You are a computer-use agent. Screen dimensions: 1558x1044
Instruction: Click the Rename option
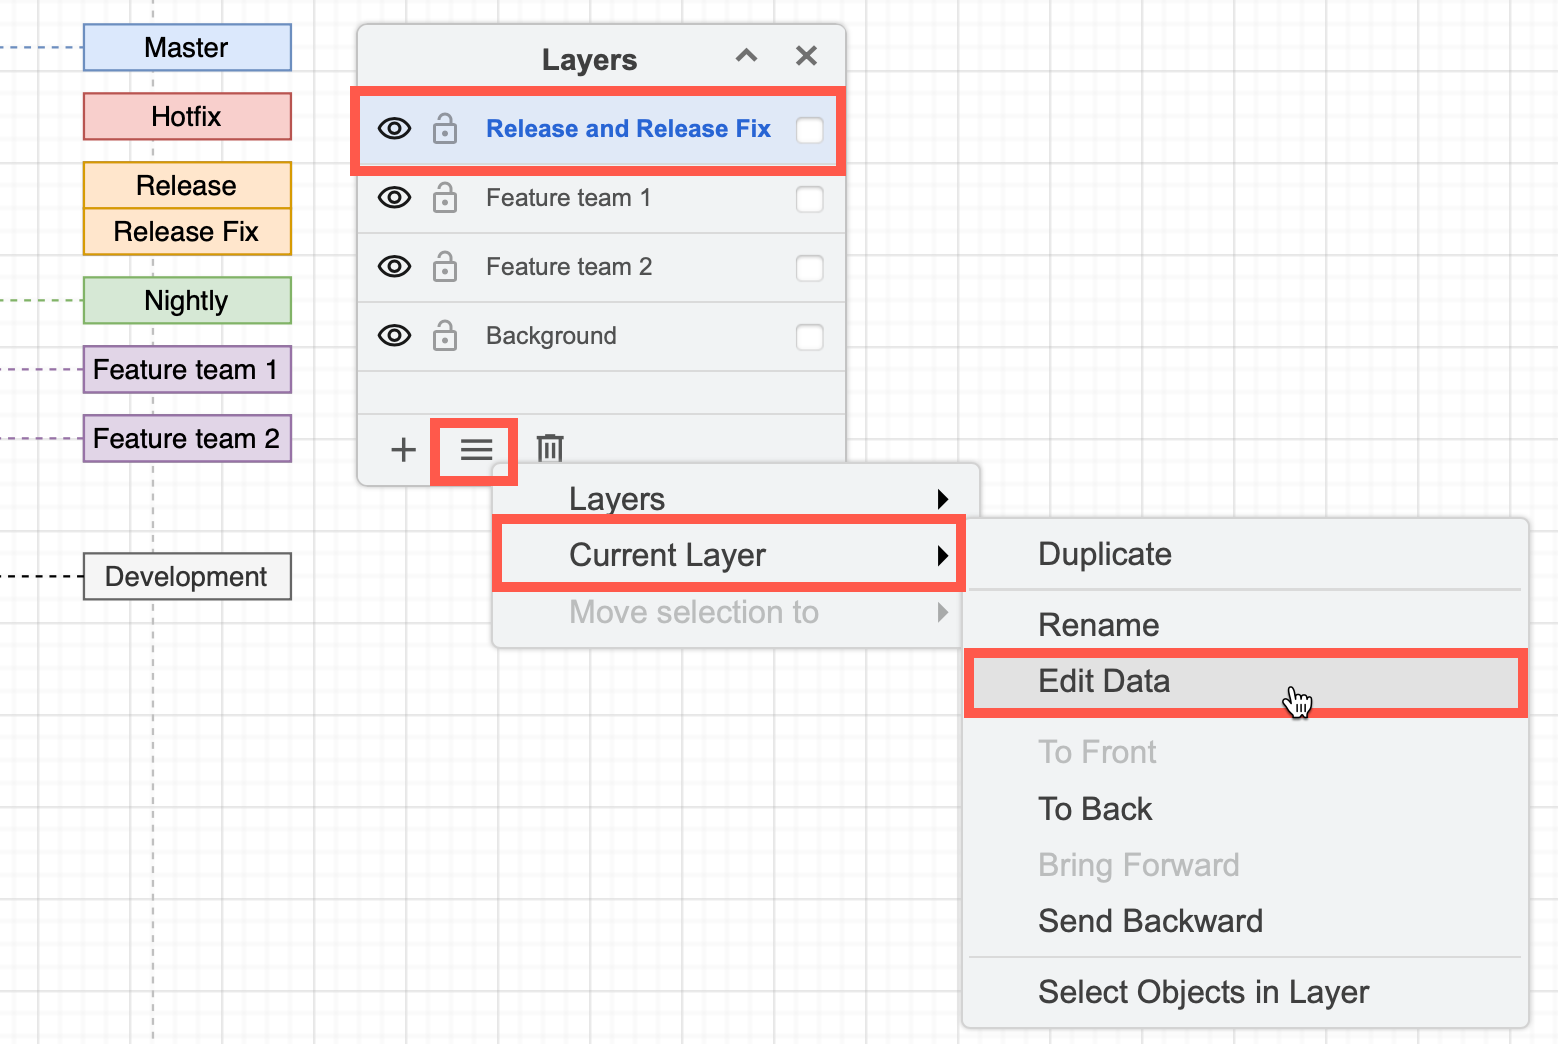click(1098, 624)
